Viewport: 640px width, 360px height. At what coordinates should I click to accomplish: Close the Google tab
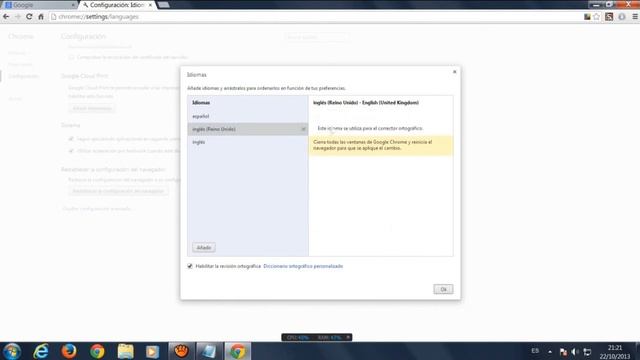click(73, 5)
